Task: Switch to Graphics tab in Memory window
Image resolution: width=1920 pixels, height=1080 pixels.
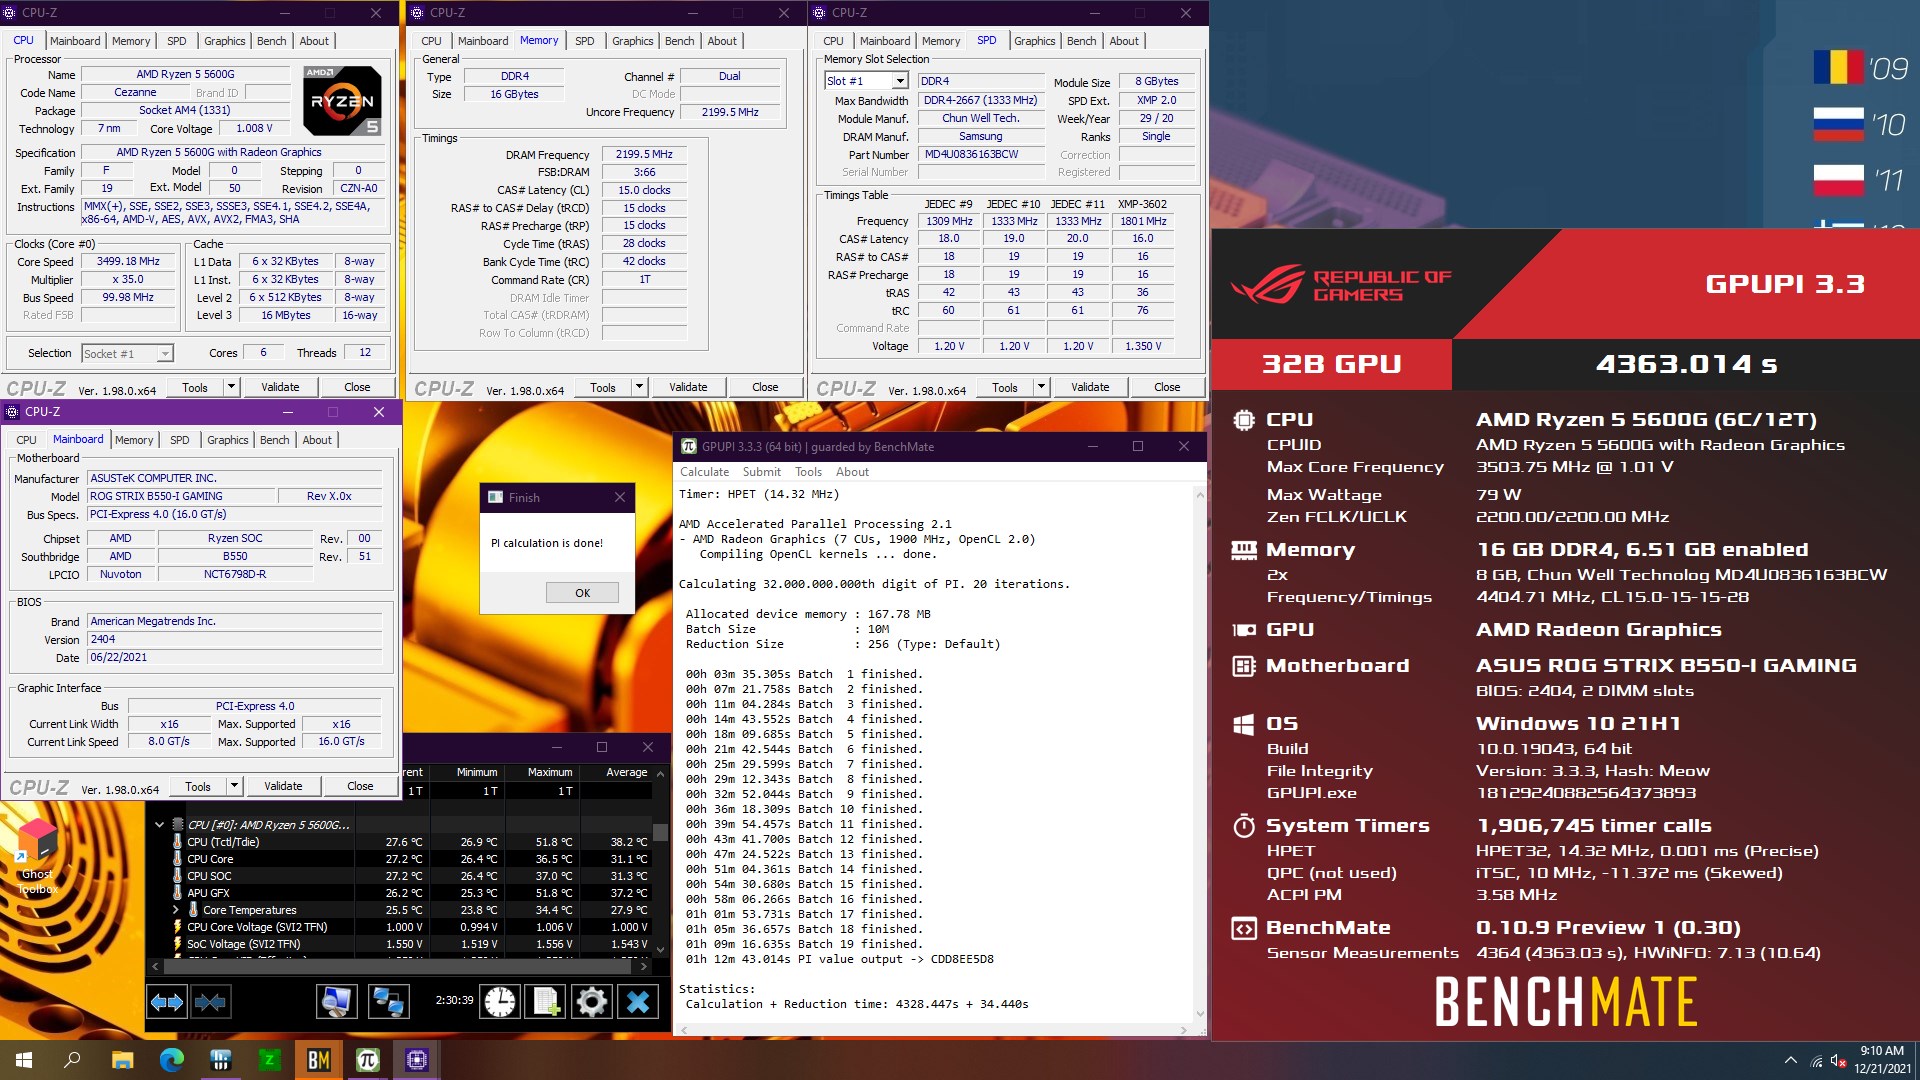Action: tap(632, 41)
